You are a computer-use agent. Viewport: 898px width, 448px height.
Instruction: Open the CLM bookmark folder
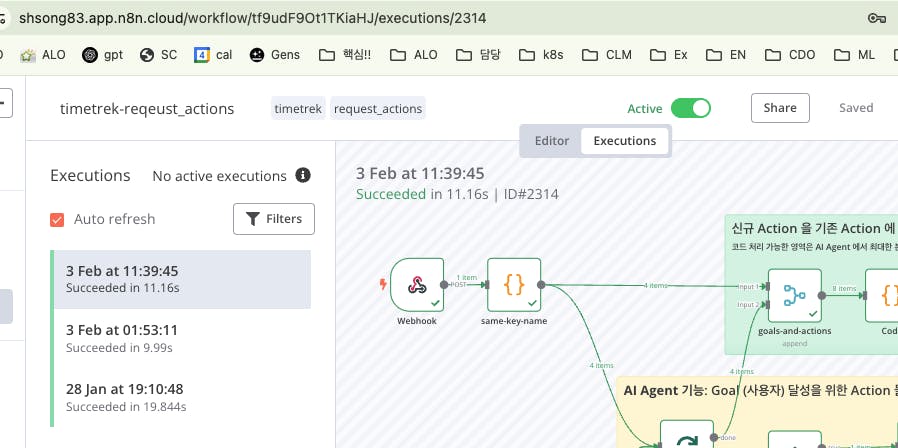[x=606, y=55]
